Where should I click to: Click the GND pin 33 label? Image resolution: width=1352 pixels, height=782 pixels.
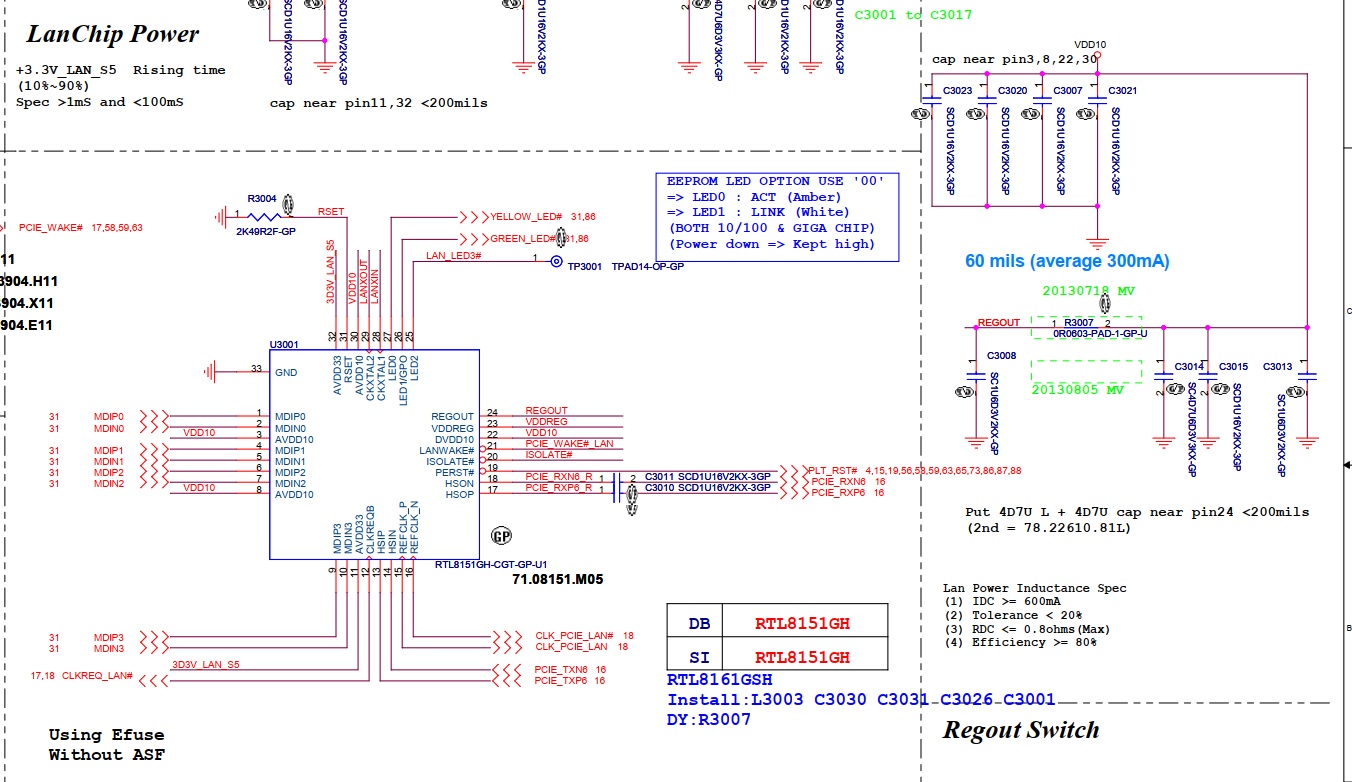click(x=285, y=372)
